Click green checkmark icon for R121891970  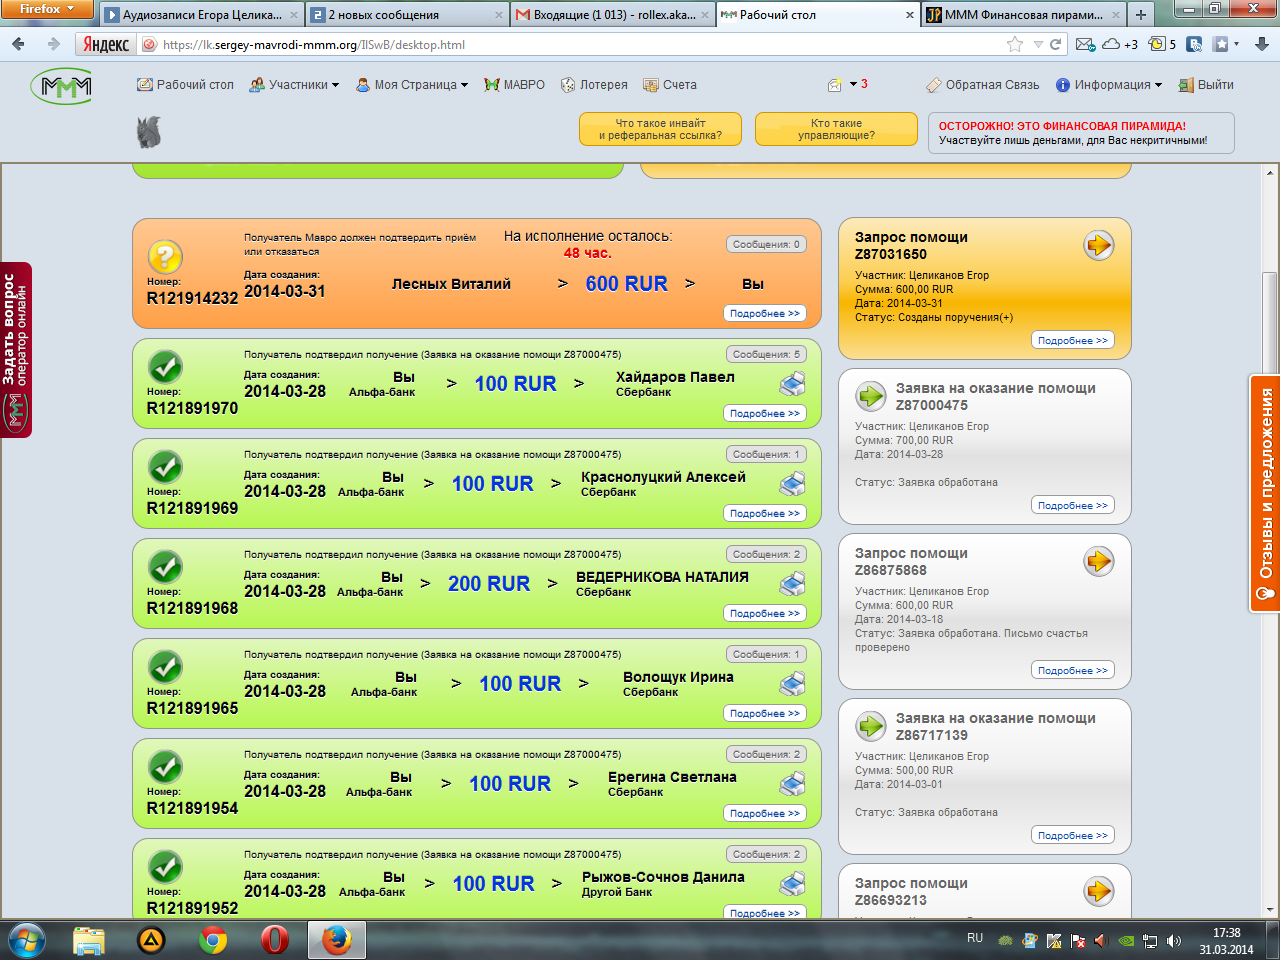click(x=165, y=367)
